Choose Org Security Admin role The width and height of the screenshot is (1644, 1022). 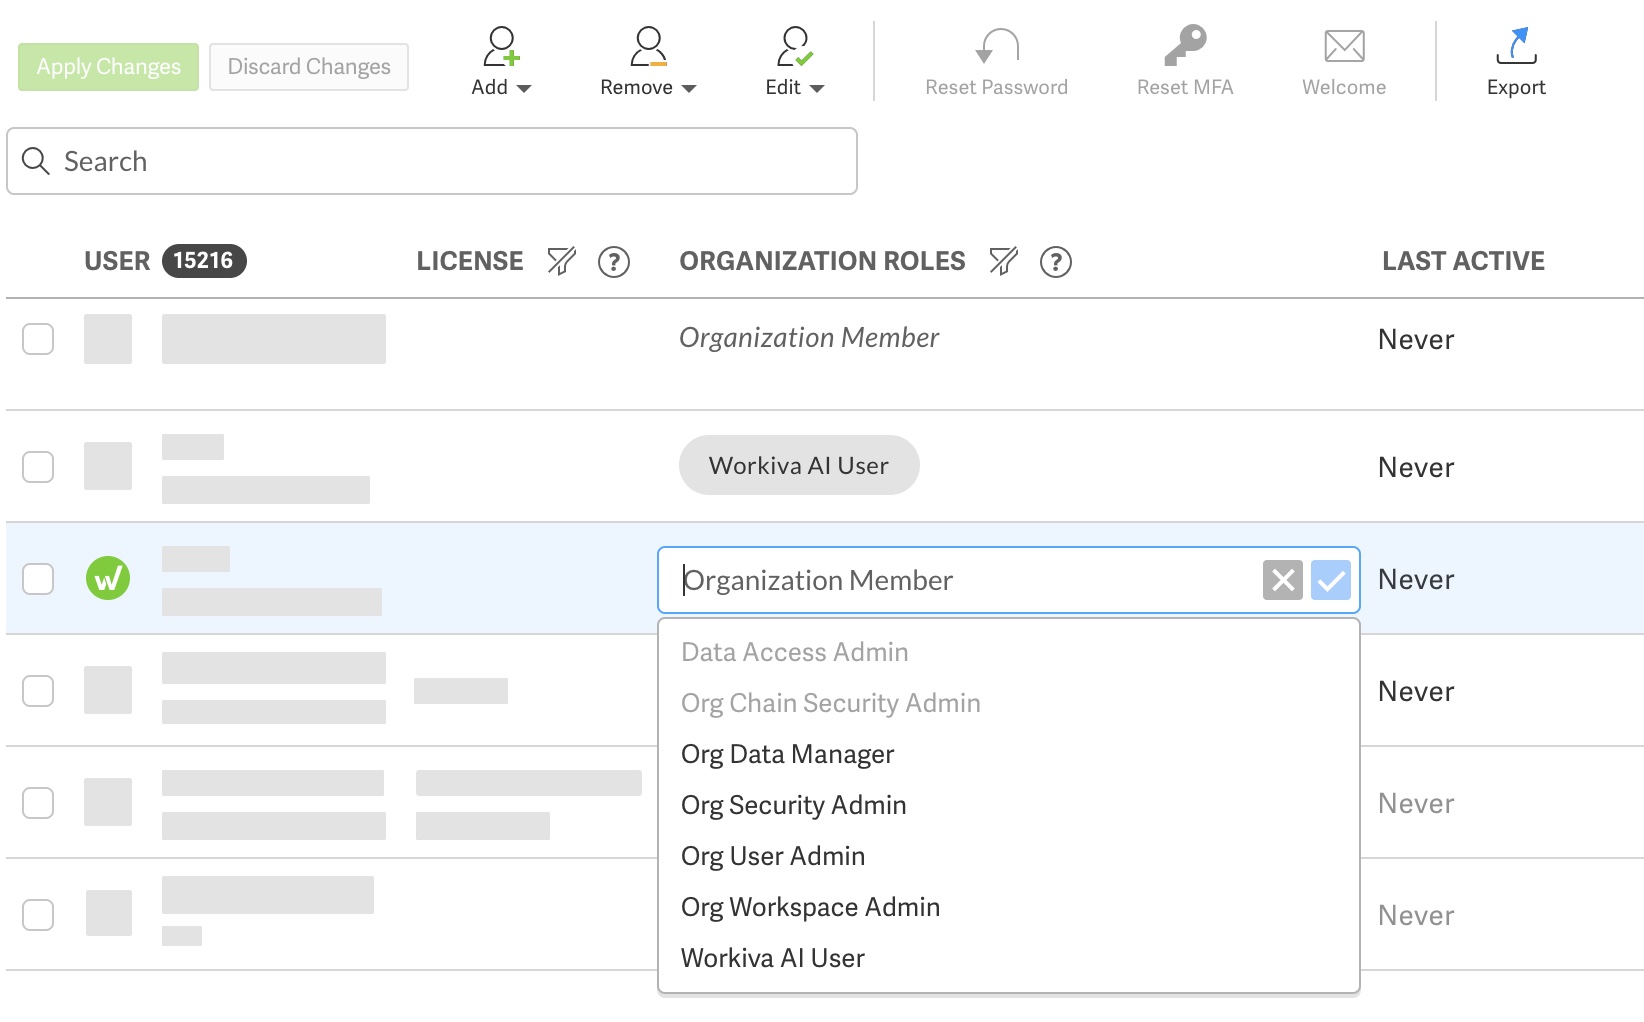(x=1009, y=805)
